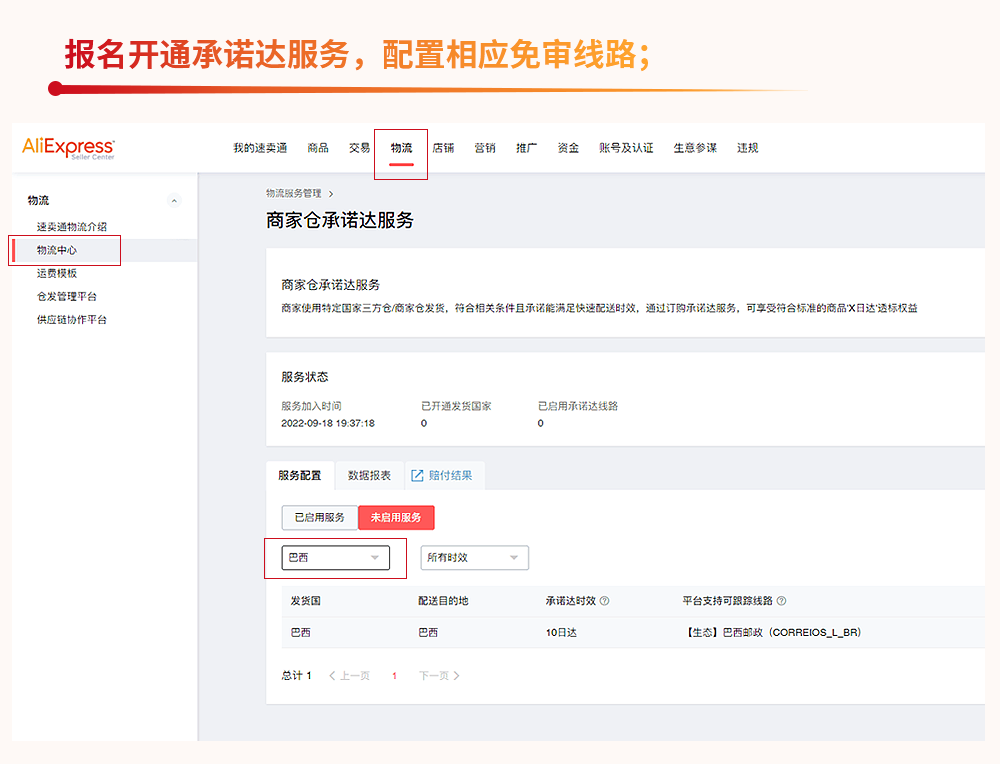Screen dimensions: 1000x764
Task: Open the 赔付结果 tab link
Action: (450, 476)
